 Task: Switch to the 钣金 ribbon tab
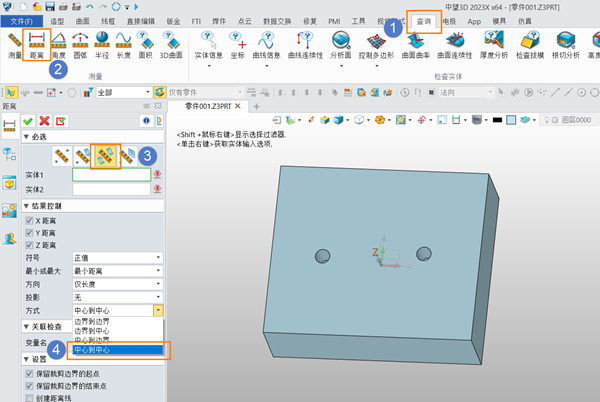pyautogui.click(x=173, y=21)
